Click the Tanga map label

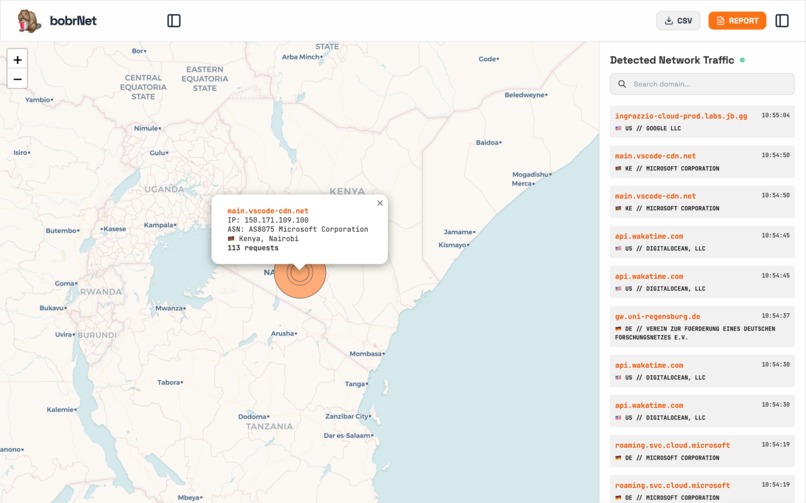[x=355, y=384]
